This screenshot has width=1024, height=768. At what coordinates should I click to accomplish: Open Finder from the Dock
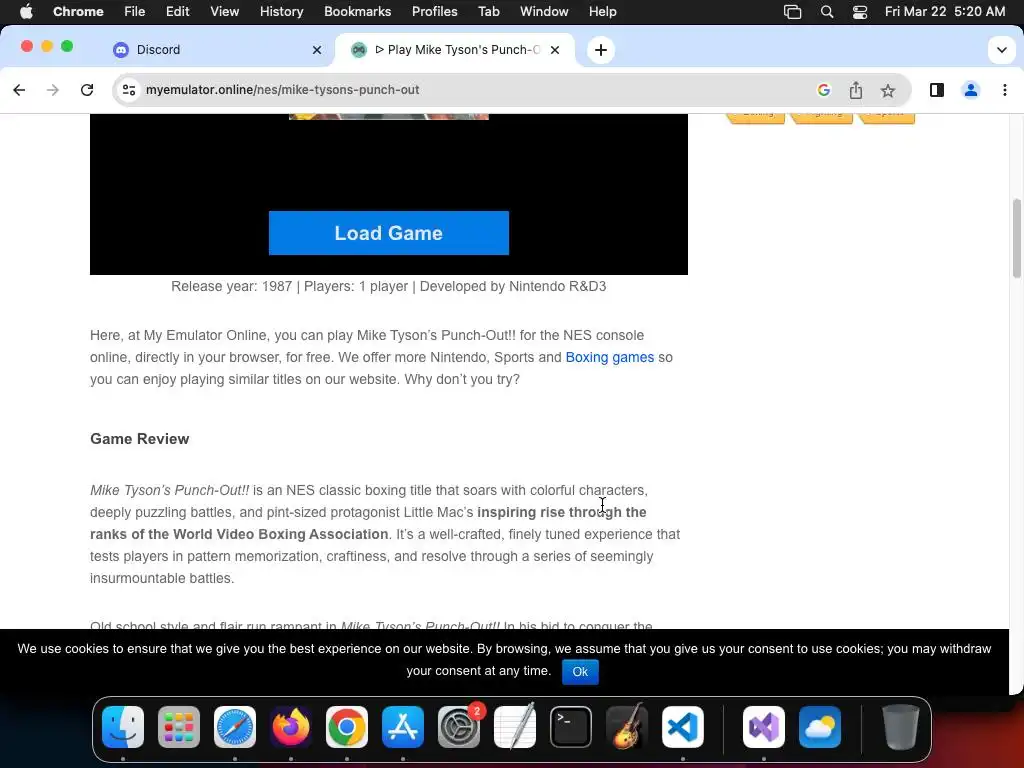tap(123, 727)
